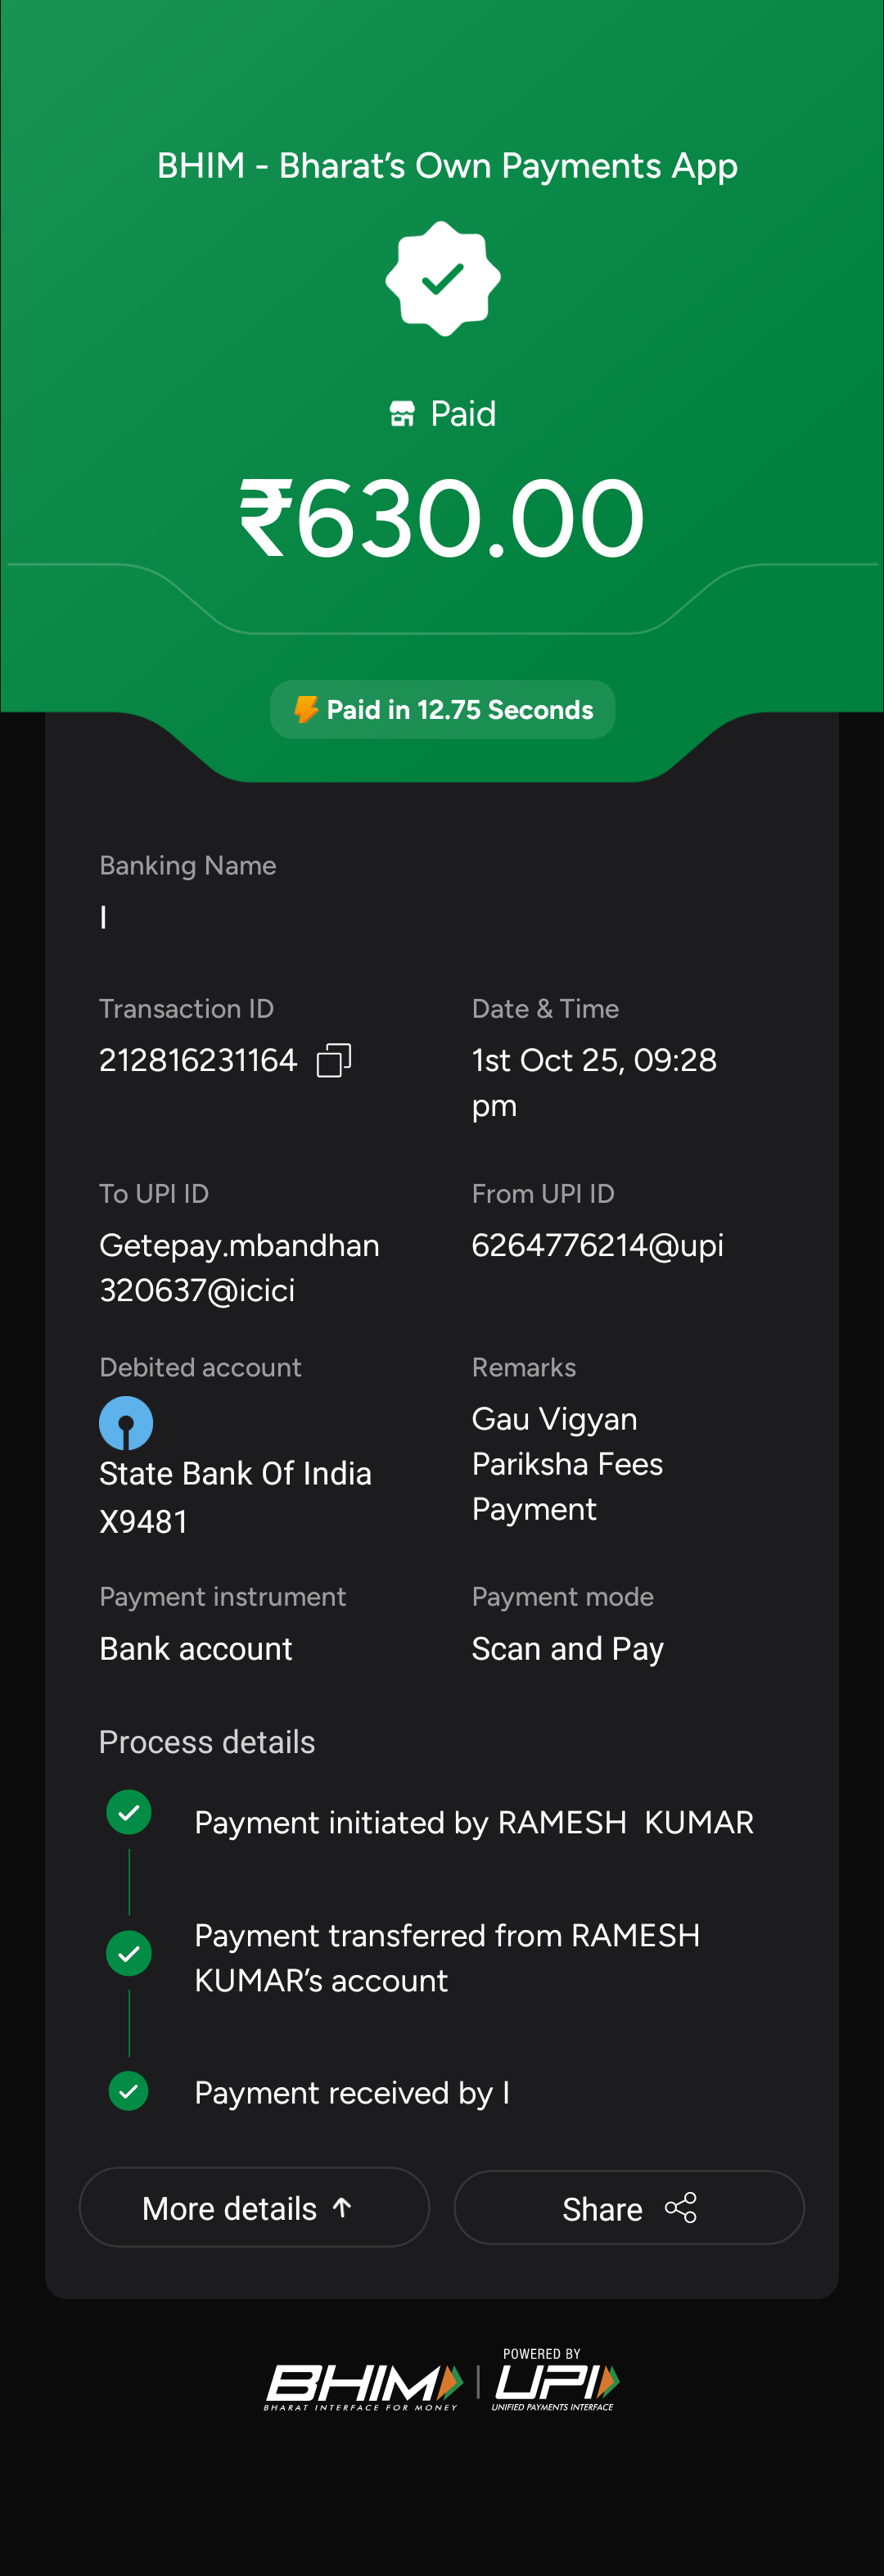Select the transaction ID number 212816231164
The image size is (884, 2576).
pos(198,1060)
